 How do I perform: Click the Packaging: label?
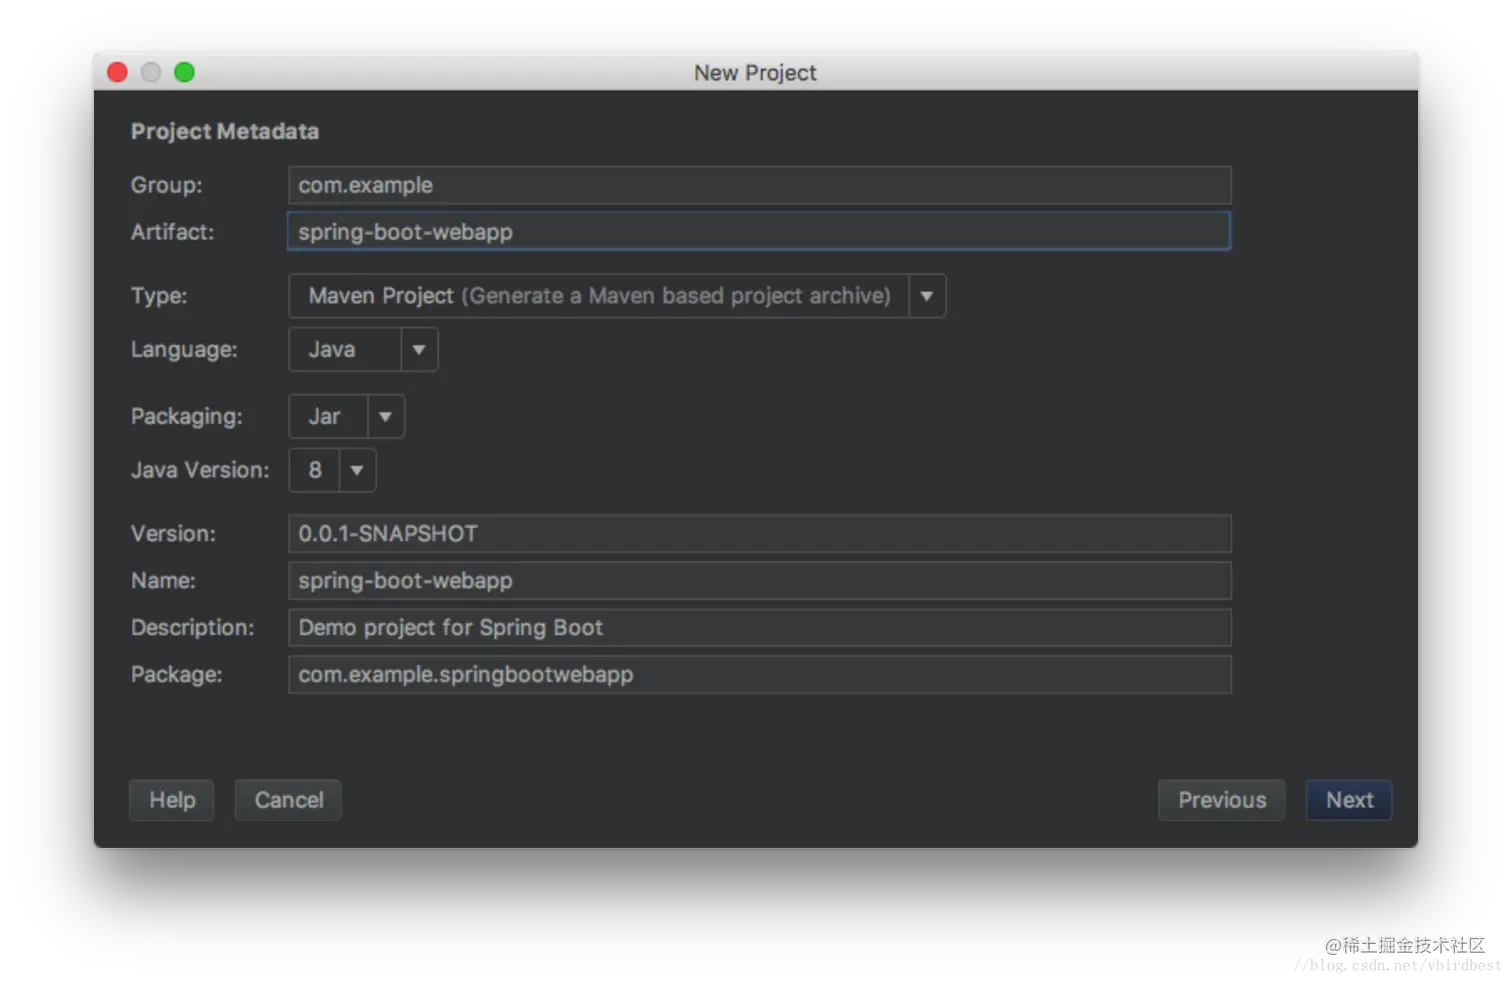coord(186,416)
